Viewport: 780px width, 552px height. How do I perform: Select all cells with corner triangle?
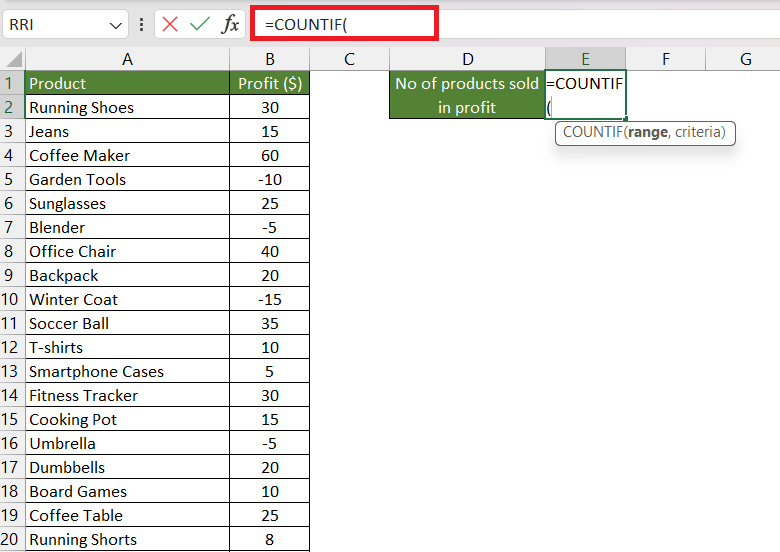pos(13,59)
